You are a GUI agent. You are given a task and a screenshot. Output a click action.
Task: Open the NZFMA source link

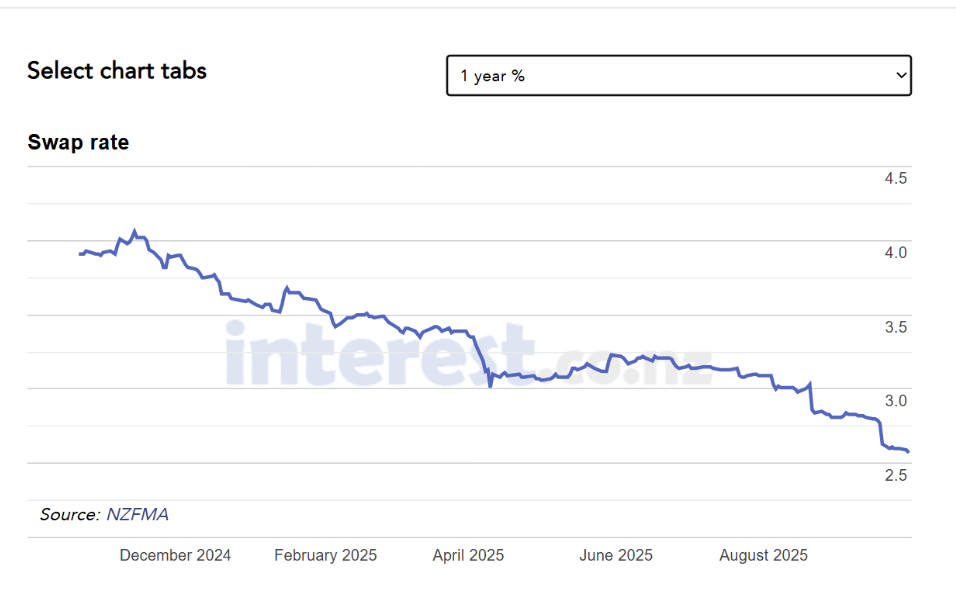[137, 515]
